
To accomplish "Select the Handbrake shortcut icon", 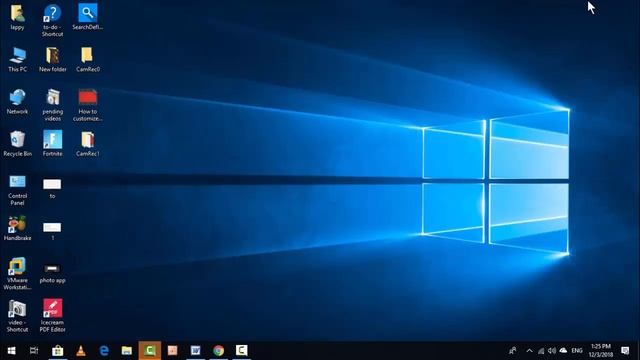I will coord(17,228).
